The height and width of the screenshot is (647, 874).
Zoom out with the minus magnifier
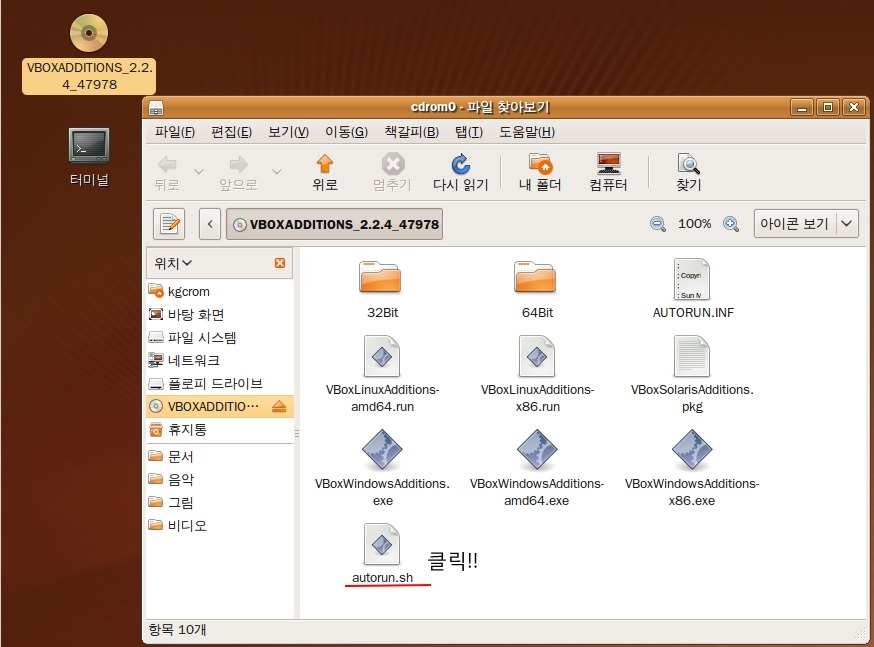pos(658,224)
